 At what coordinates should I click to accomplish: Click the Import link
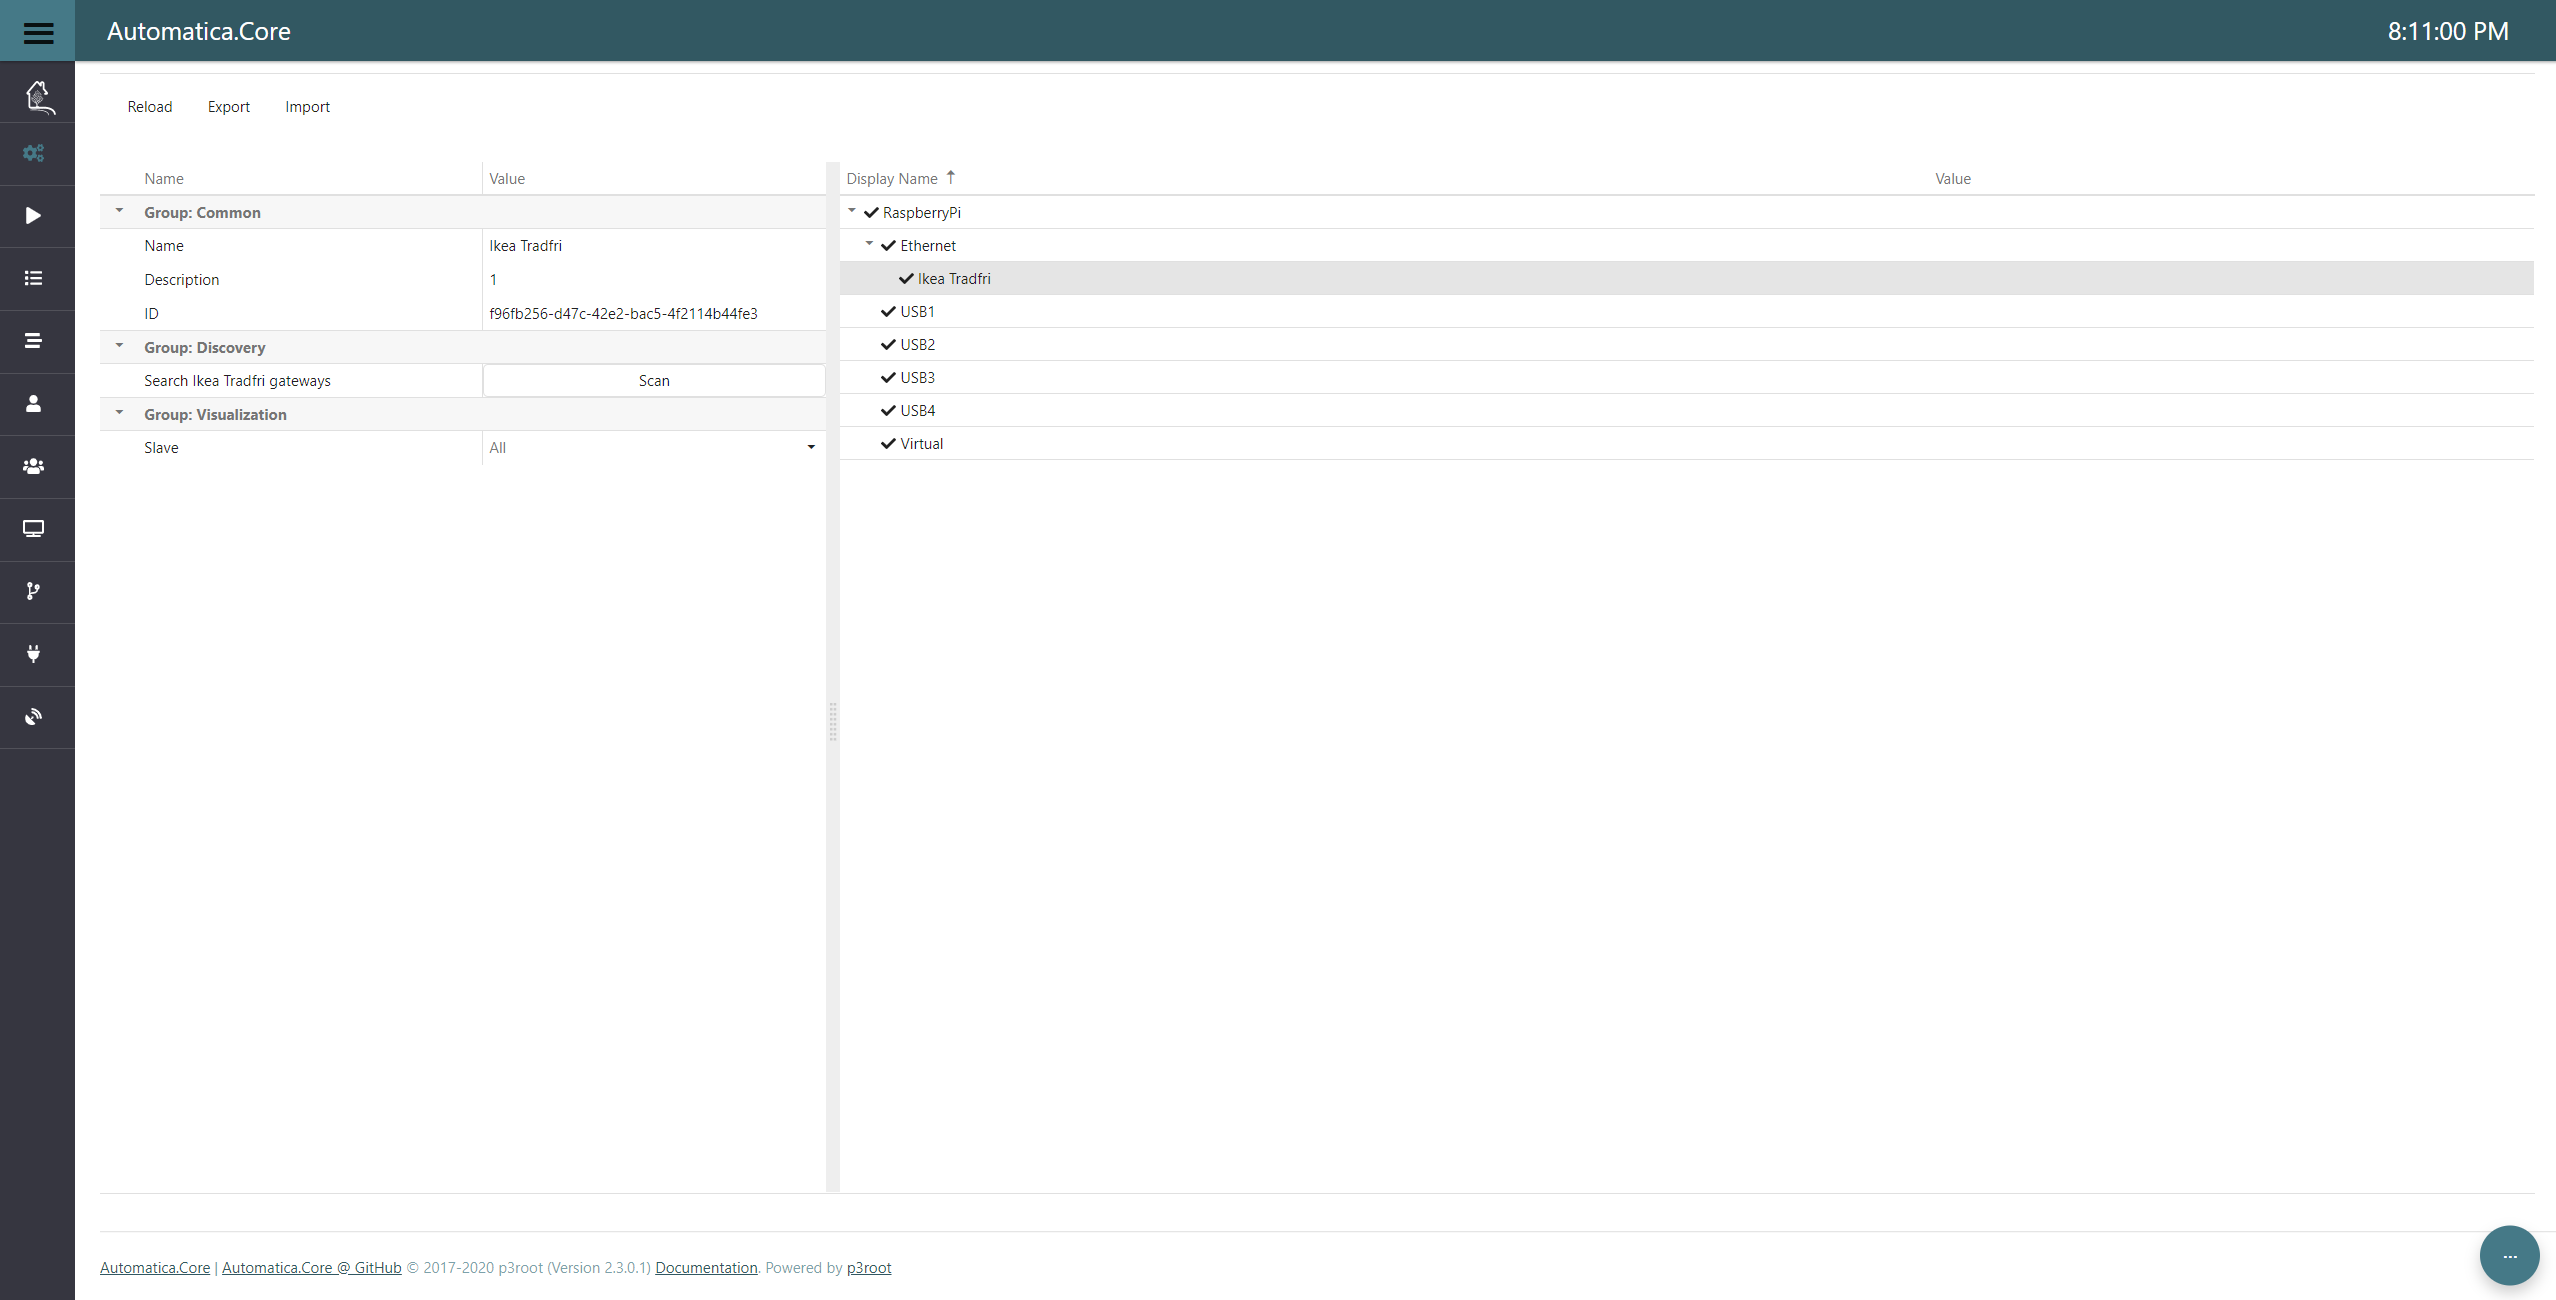[308, 106]
